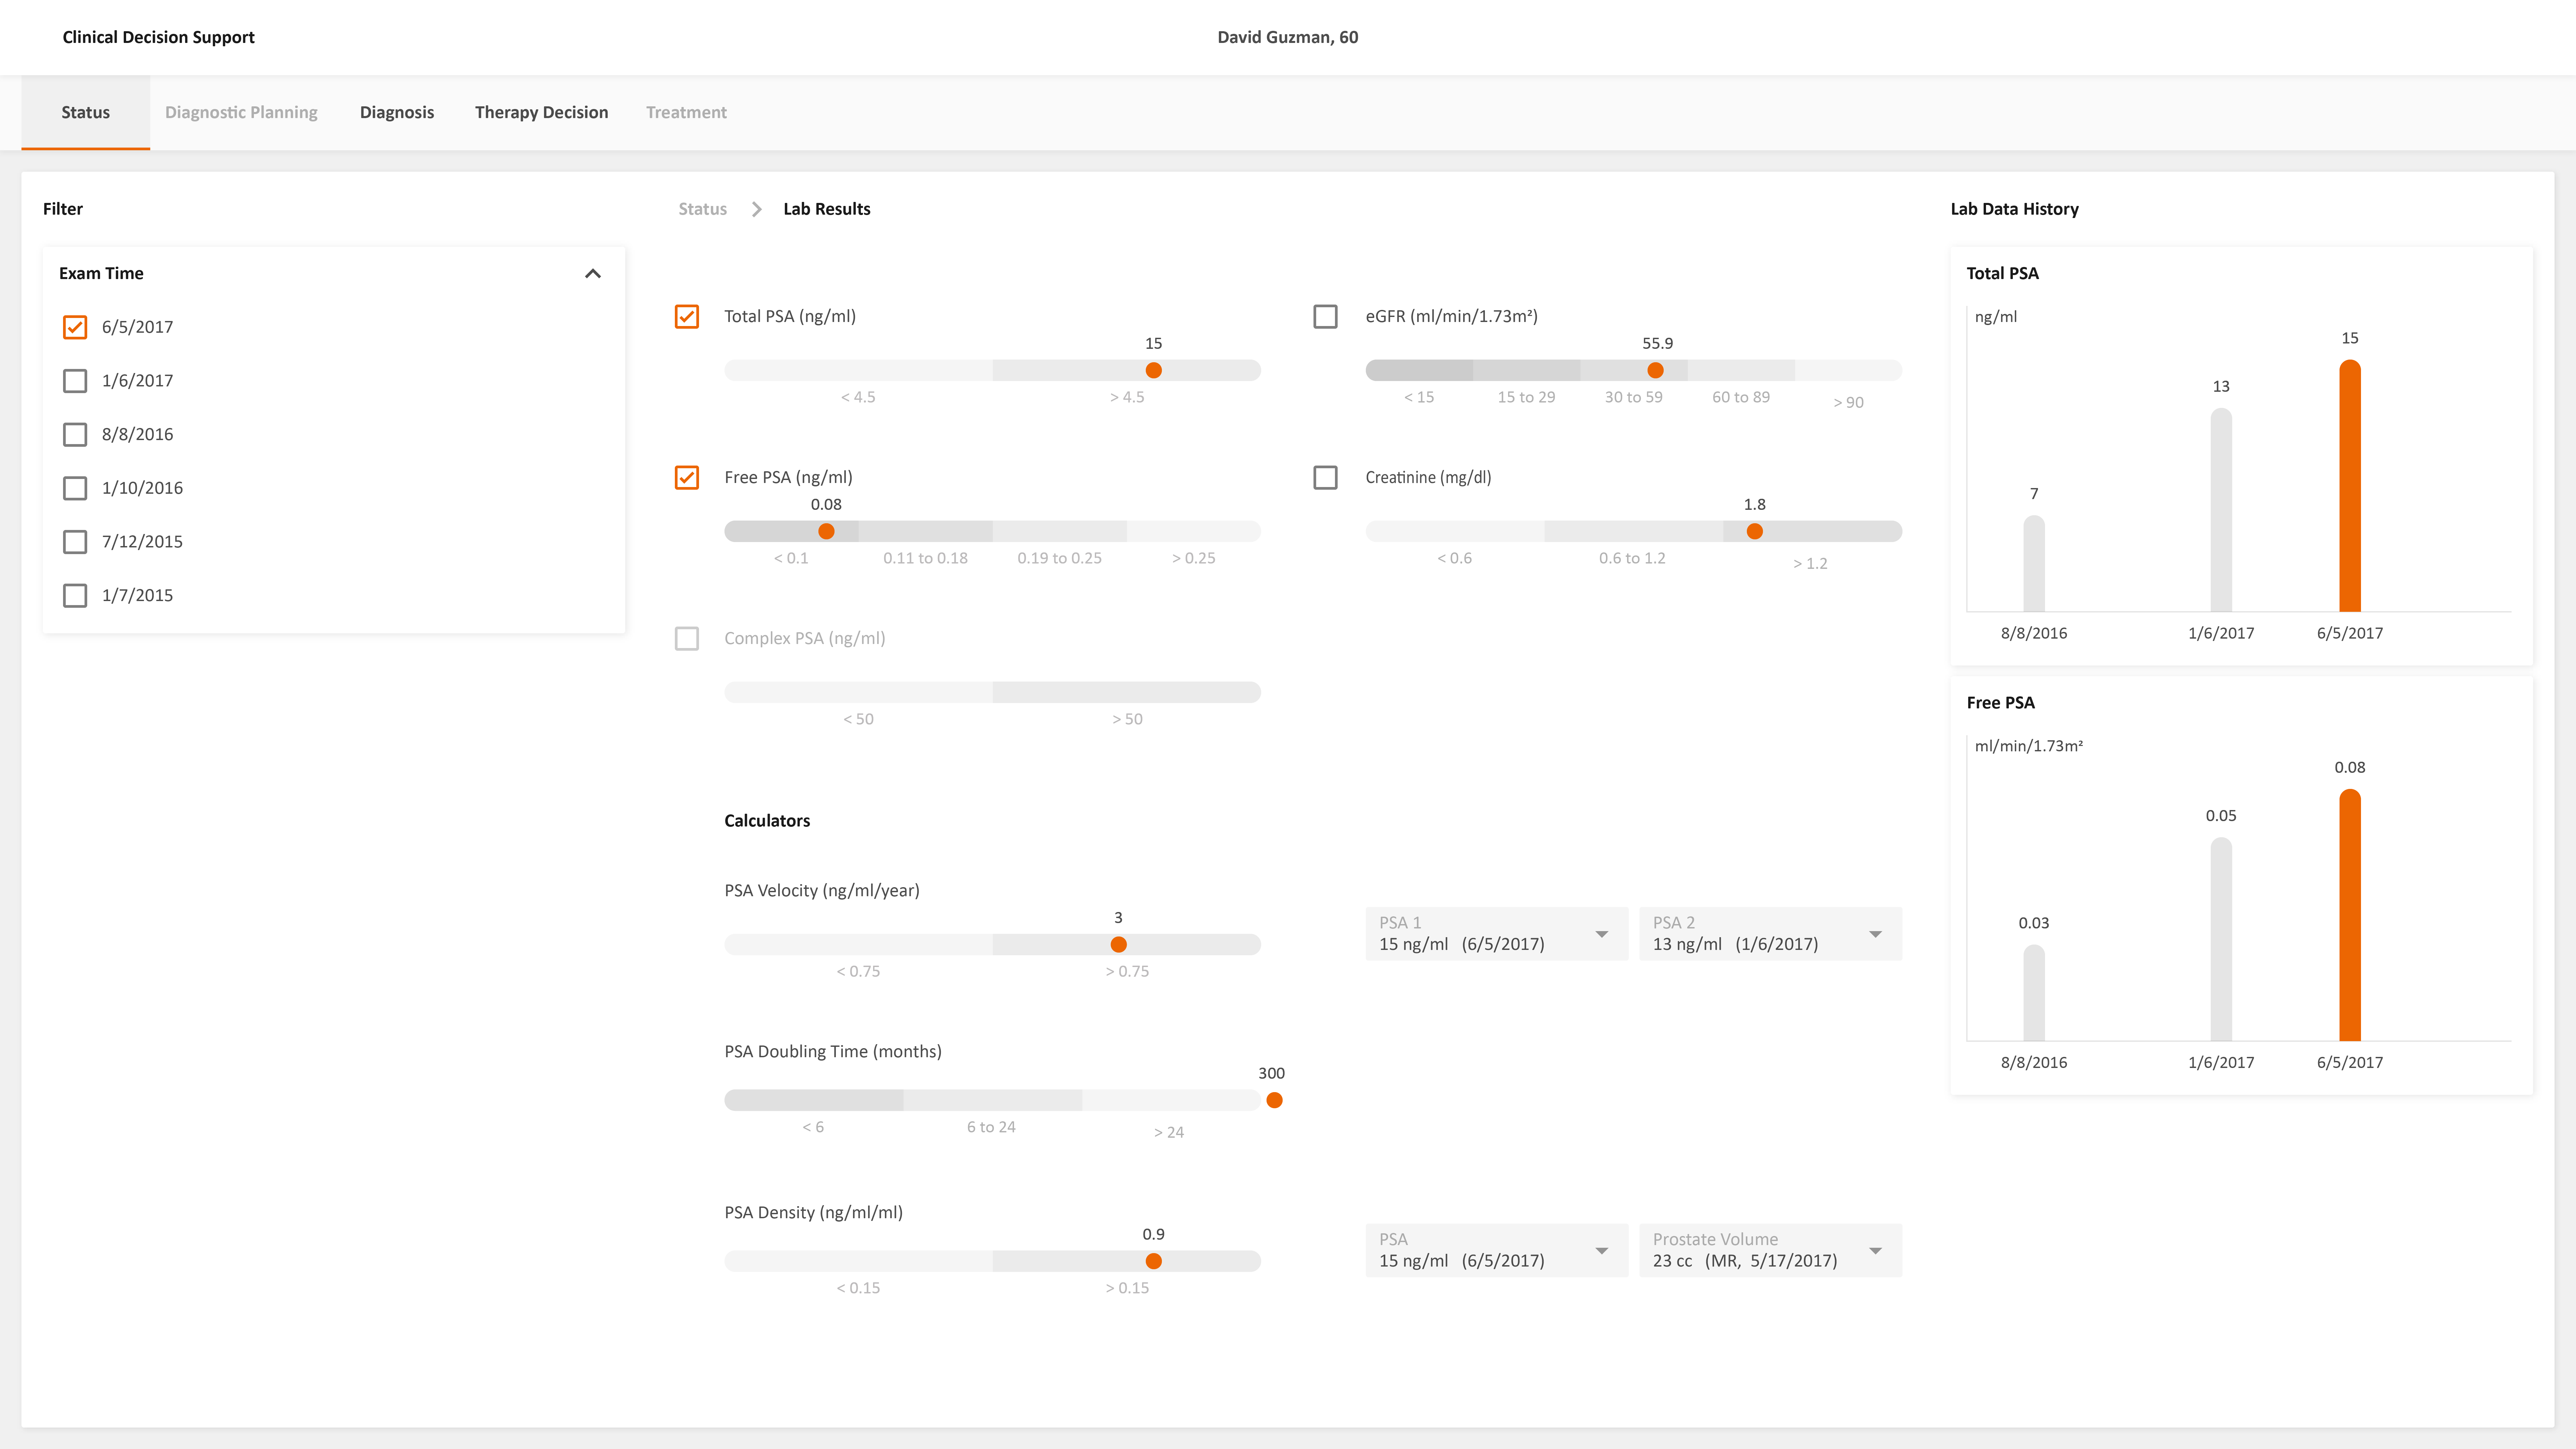Enable the Complex PSA checkbox

coord(687,638)
